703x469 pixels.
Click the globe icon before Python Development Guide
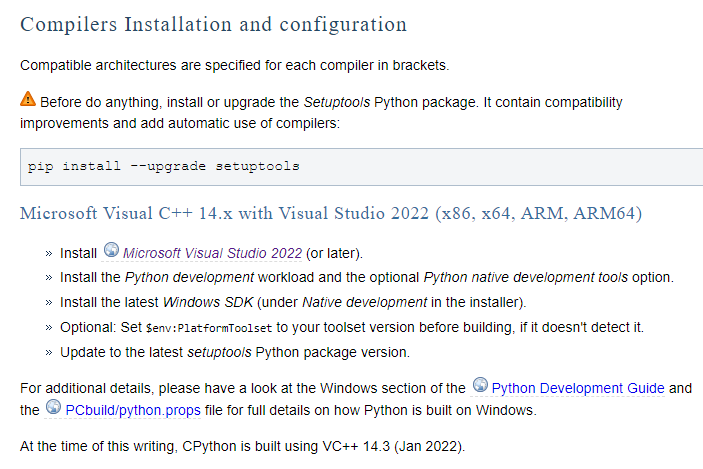tap(480, 385)
